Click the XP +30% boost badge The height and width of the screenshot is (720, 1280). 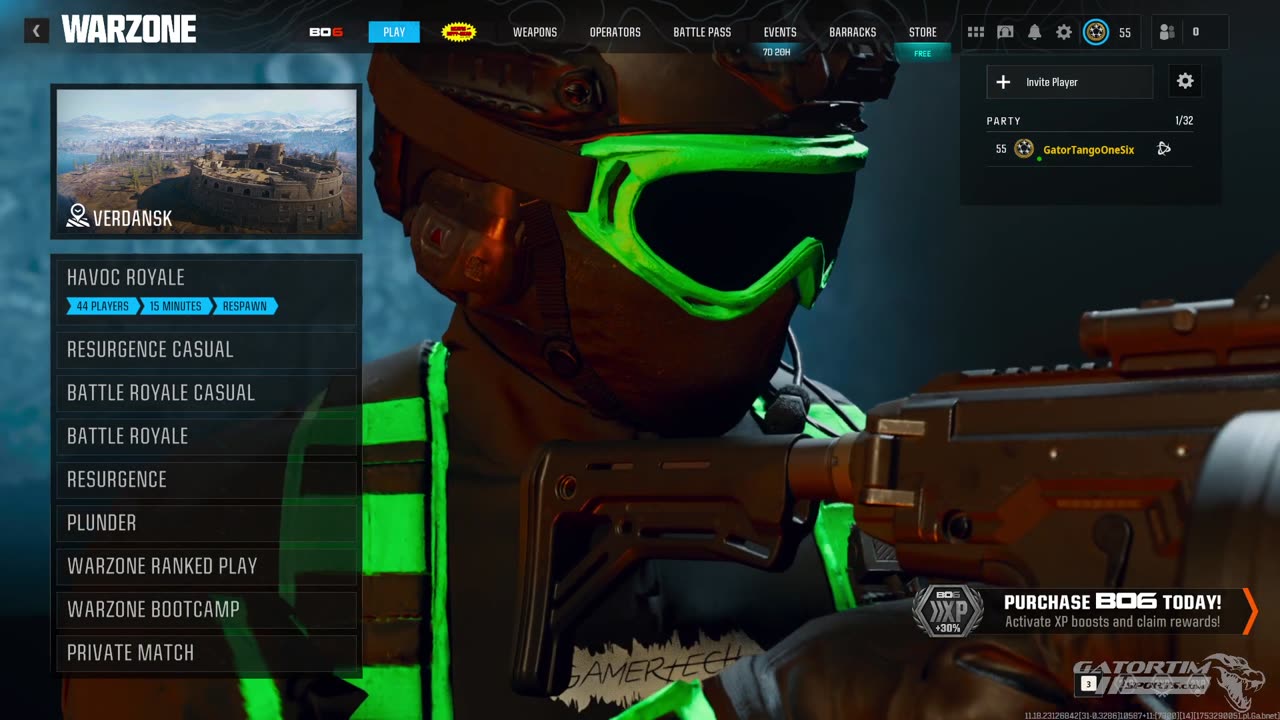pos(948,611)
